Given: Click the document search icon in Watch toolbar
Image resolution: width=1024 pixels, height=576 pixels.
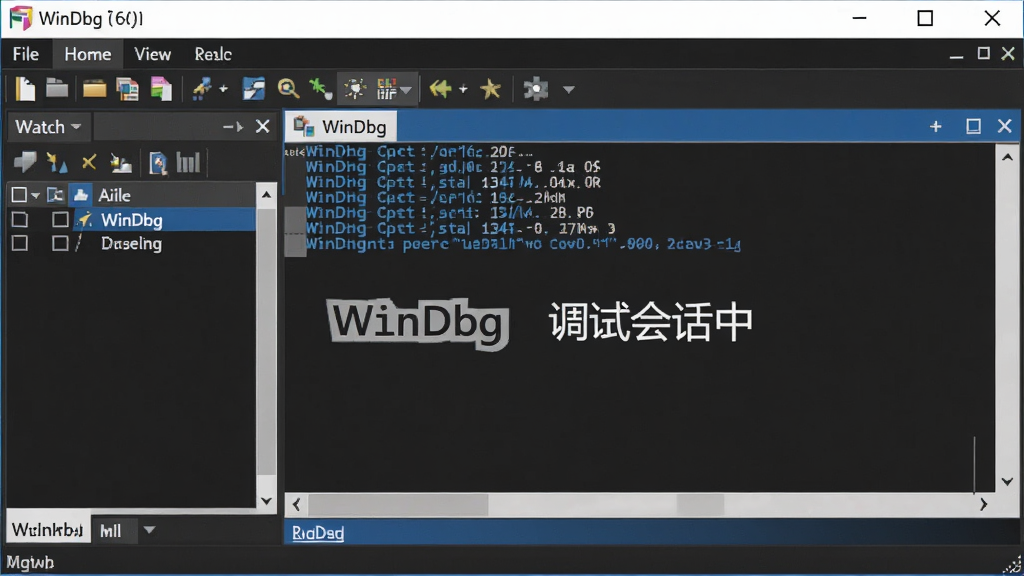Looking at the screenshot, I should coord(157,163).
